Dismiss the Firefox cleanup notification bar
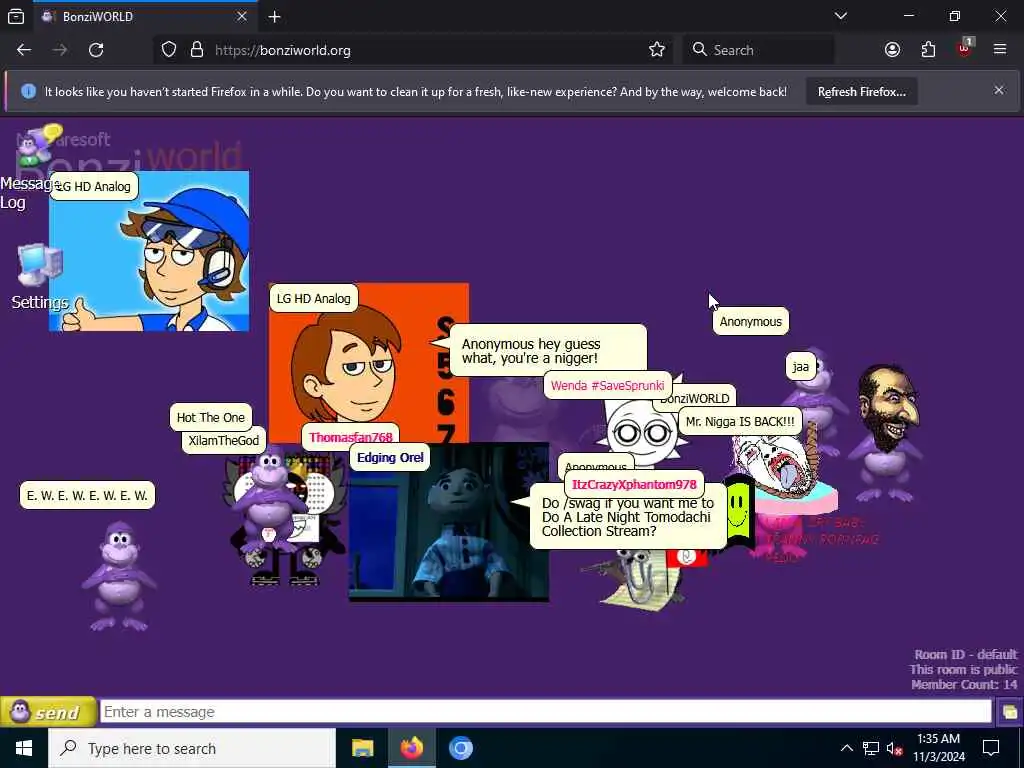Image resolution: width=1024 pixels, height=768 pixels. (x=999, y=91)
